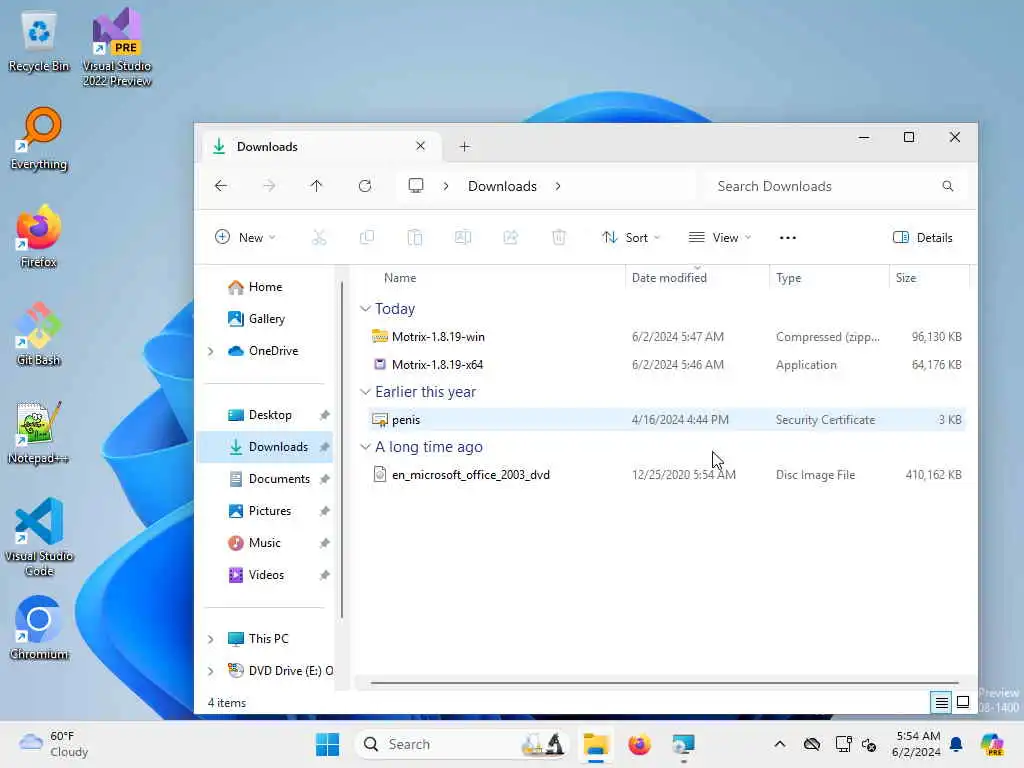Click Firefox icon on taskbar
Screen dimensions: 1024x768
click(x=639, y=744)
